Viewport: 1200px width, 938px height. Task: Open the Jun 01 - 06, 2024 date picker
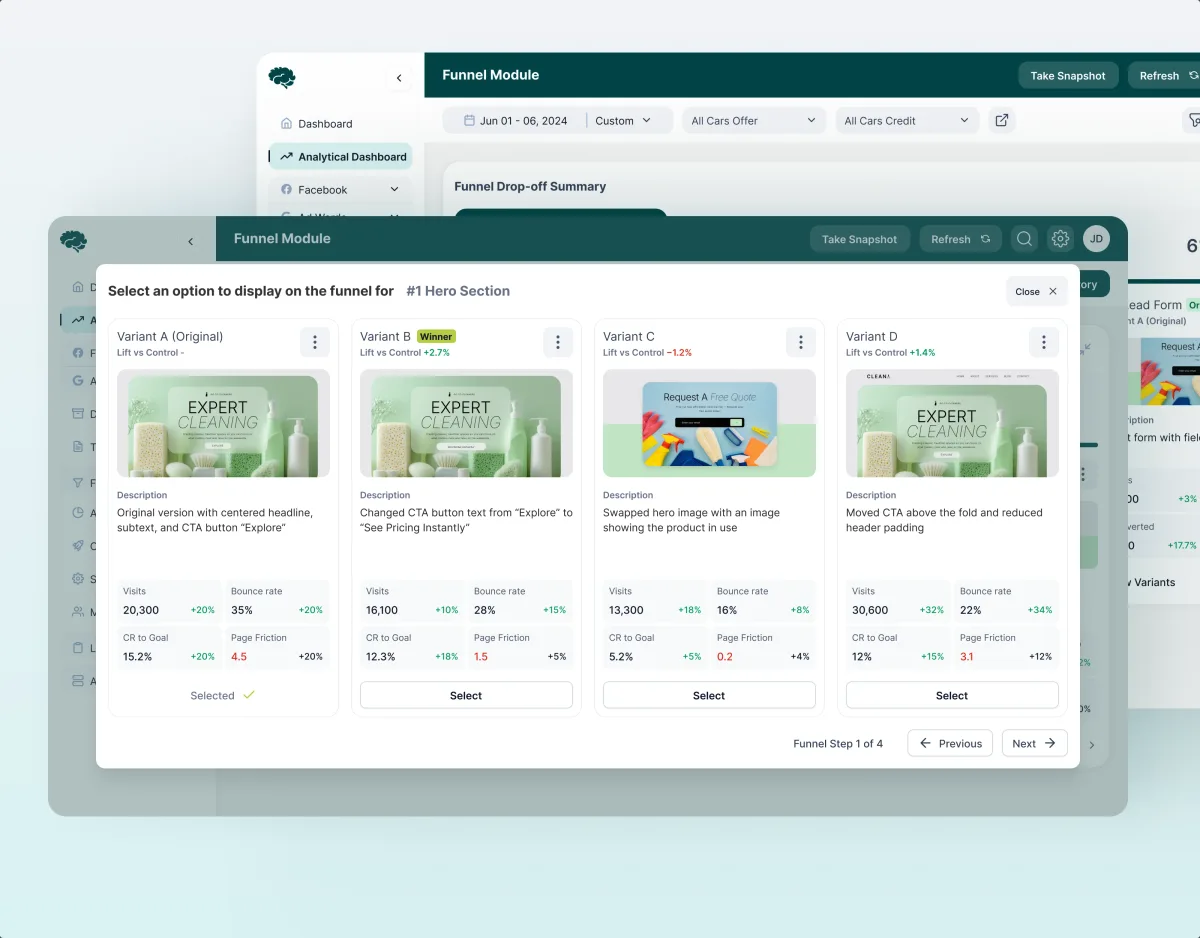[x=516, y=120]
